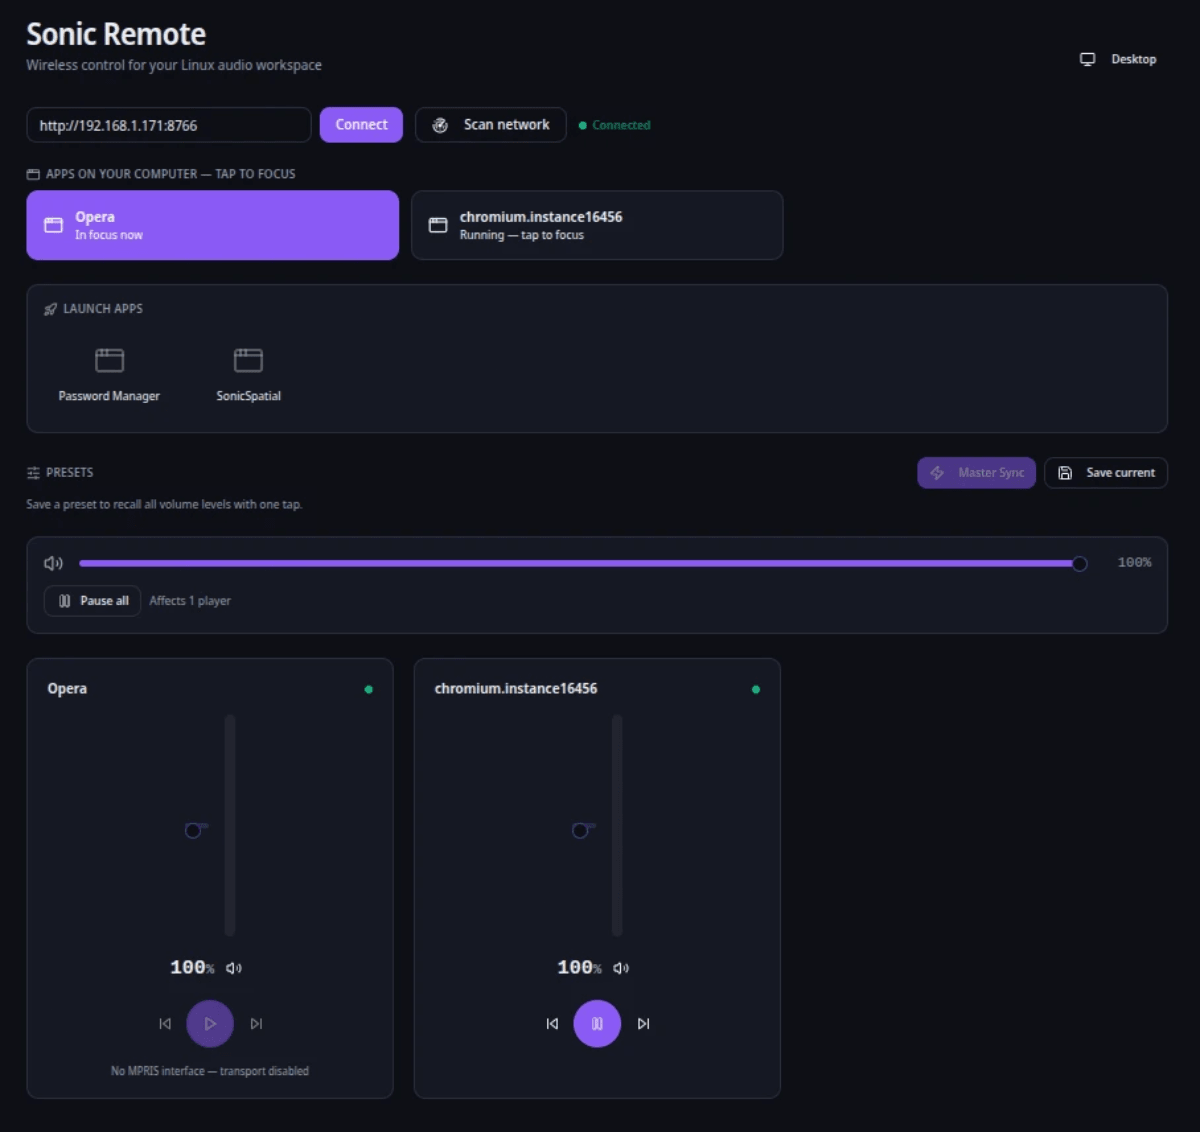Launch the SonicSpatial app
This screenshot has width=1200, height=1132.
[x=248, y=374]
